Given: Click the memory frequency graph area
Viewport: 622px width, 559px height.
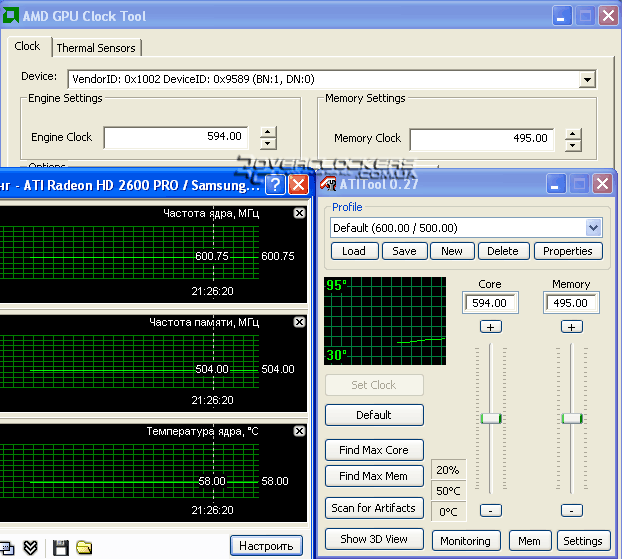Looking at the screenshot, I should tap(153, 363).
